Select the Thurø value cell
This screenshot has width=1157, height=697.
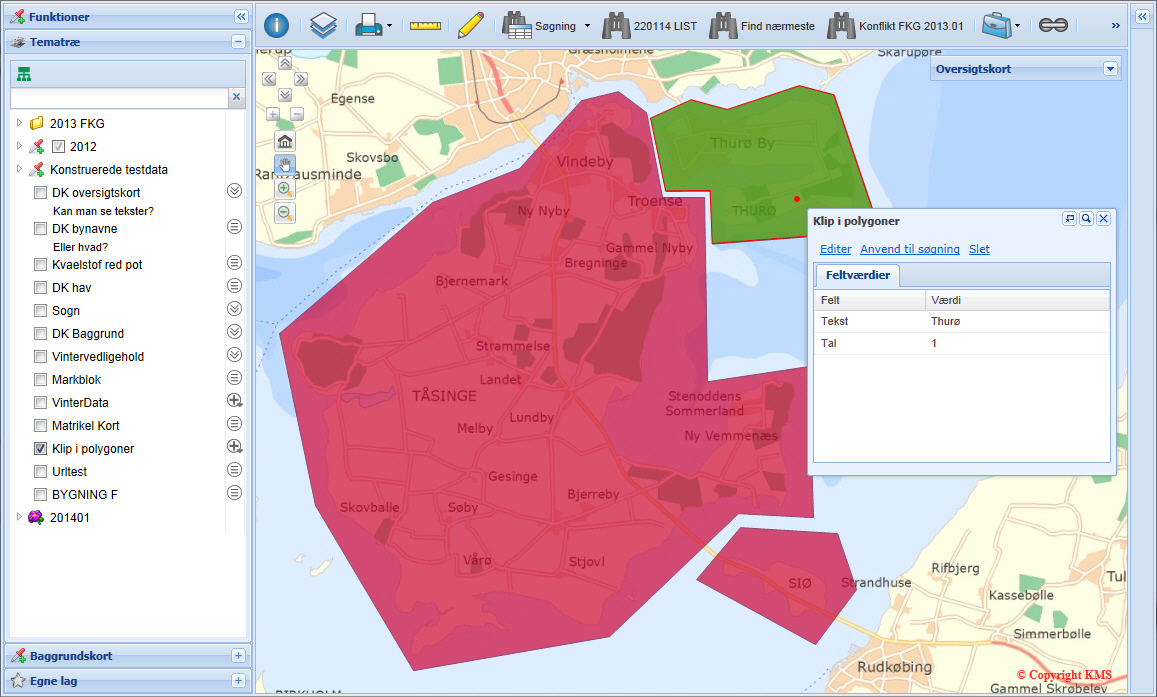(1018, 322)
